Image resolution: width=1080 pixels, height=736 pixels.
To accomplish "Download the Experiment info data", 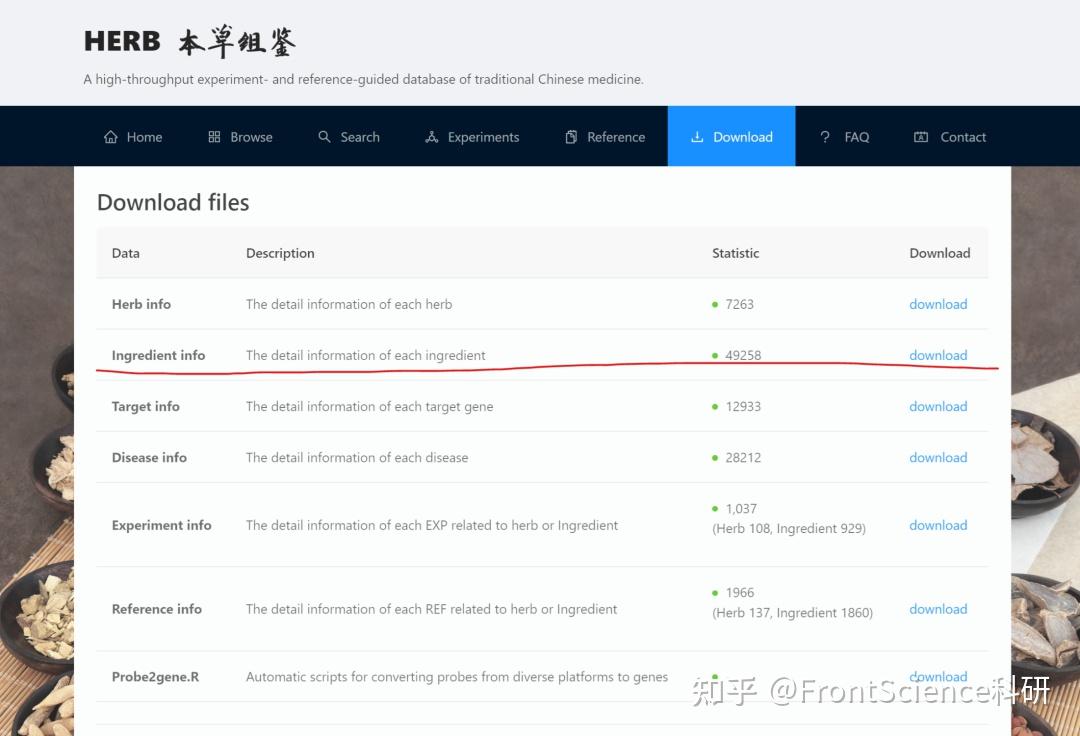I will (x=938, y=525).
